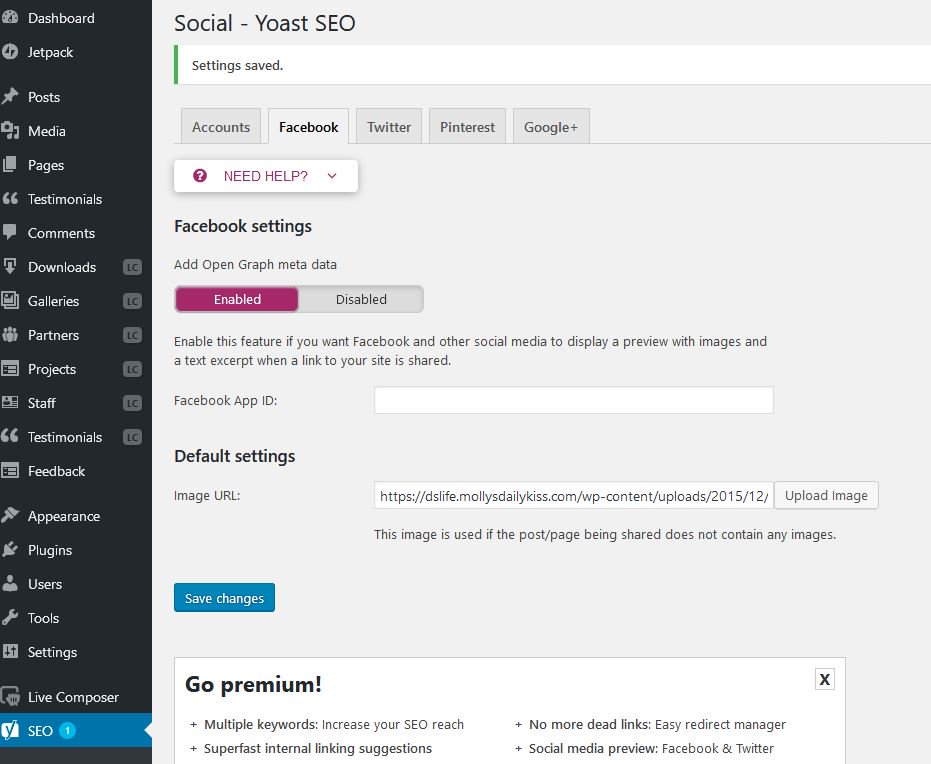Open the NEED HELP? button
The image size is (931, 764).
tap(266, 176)
